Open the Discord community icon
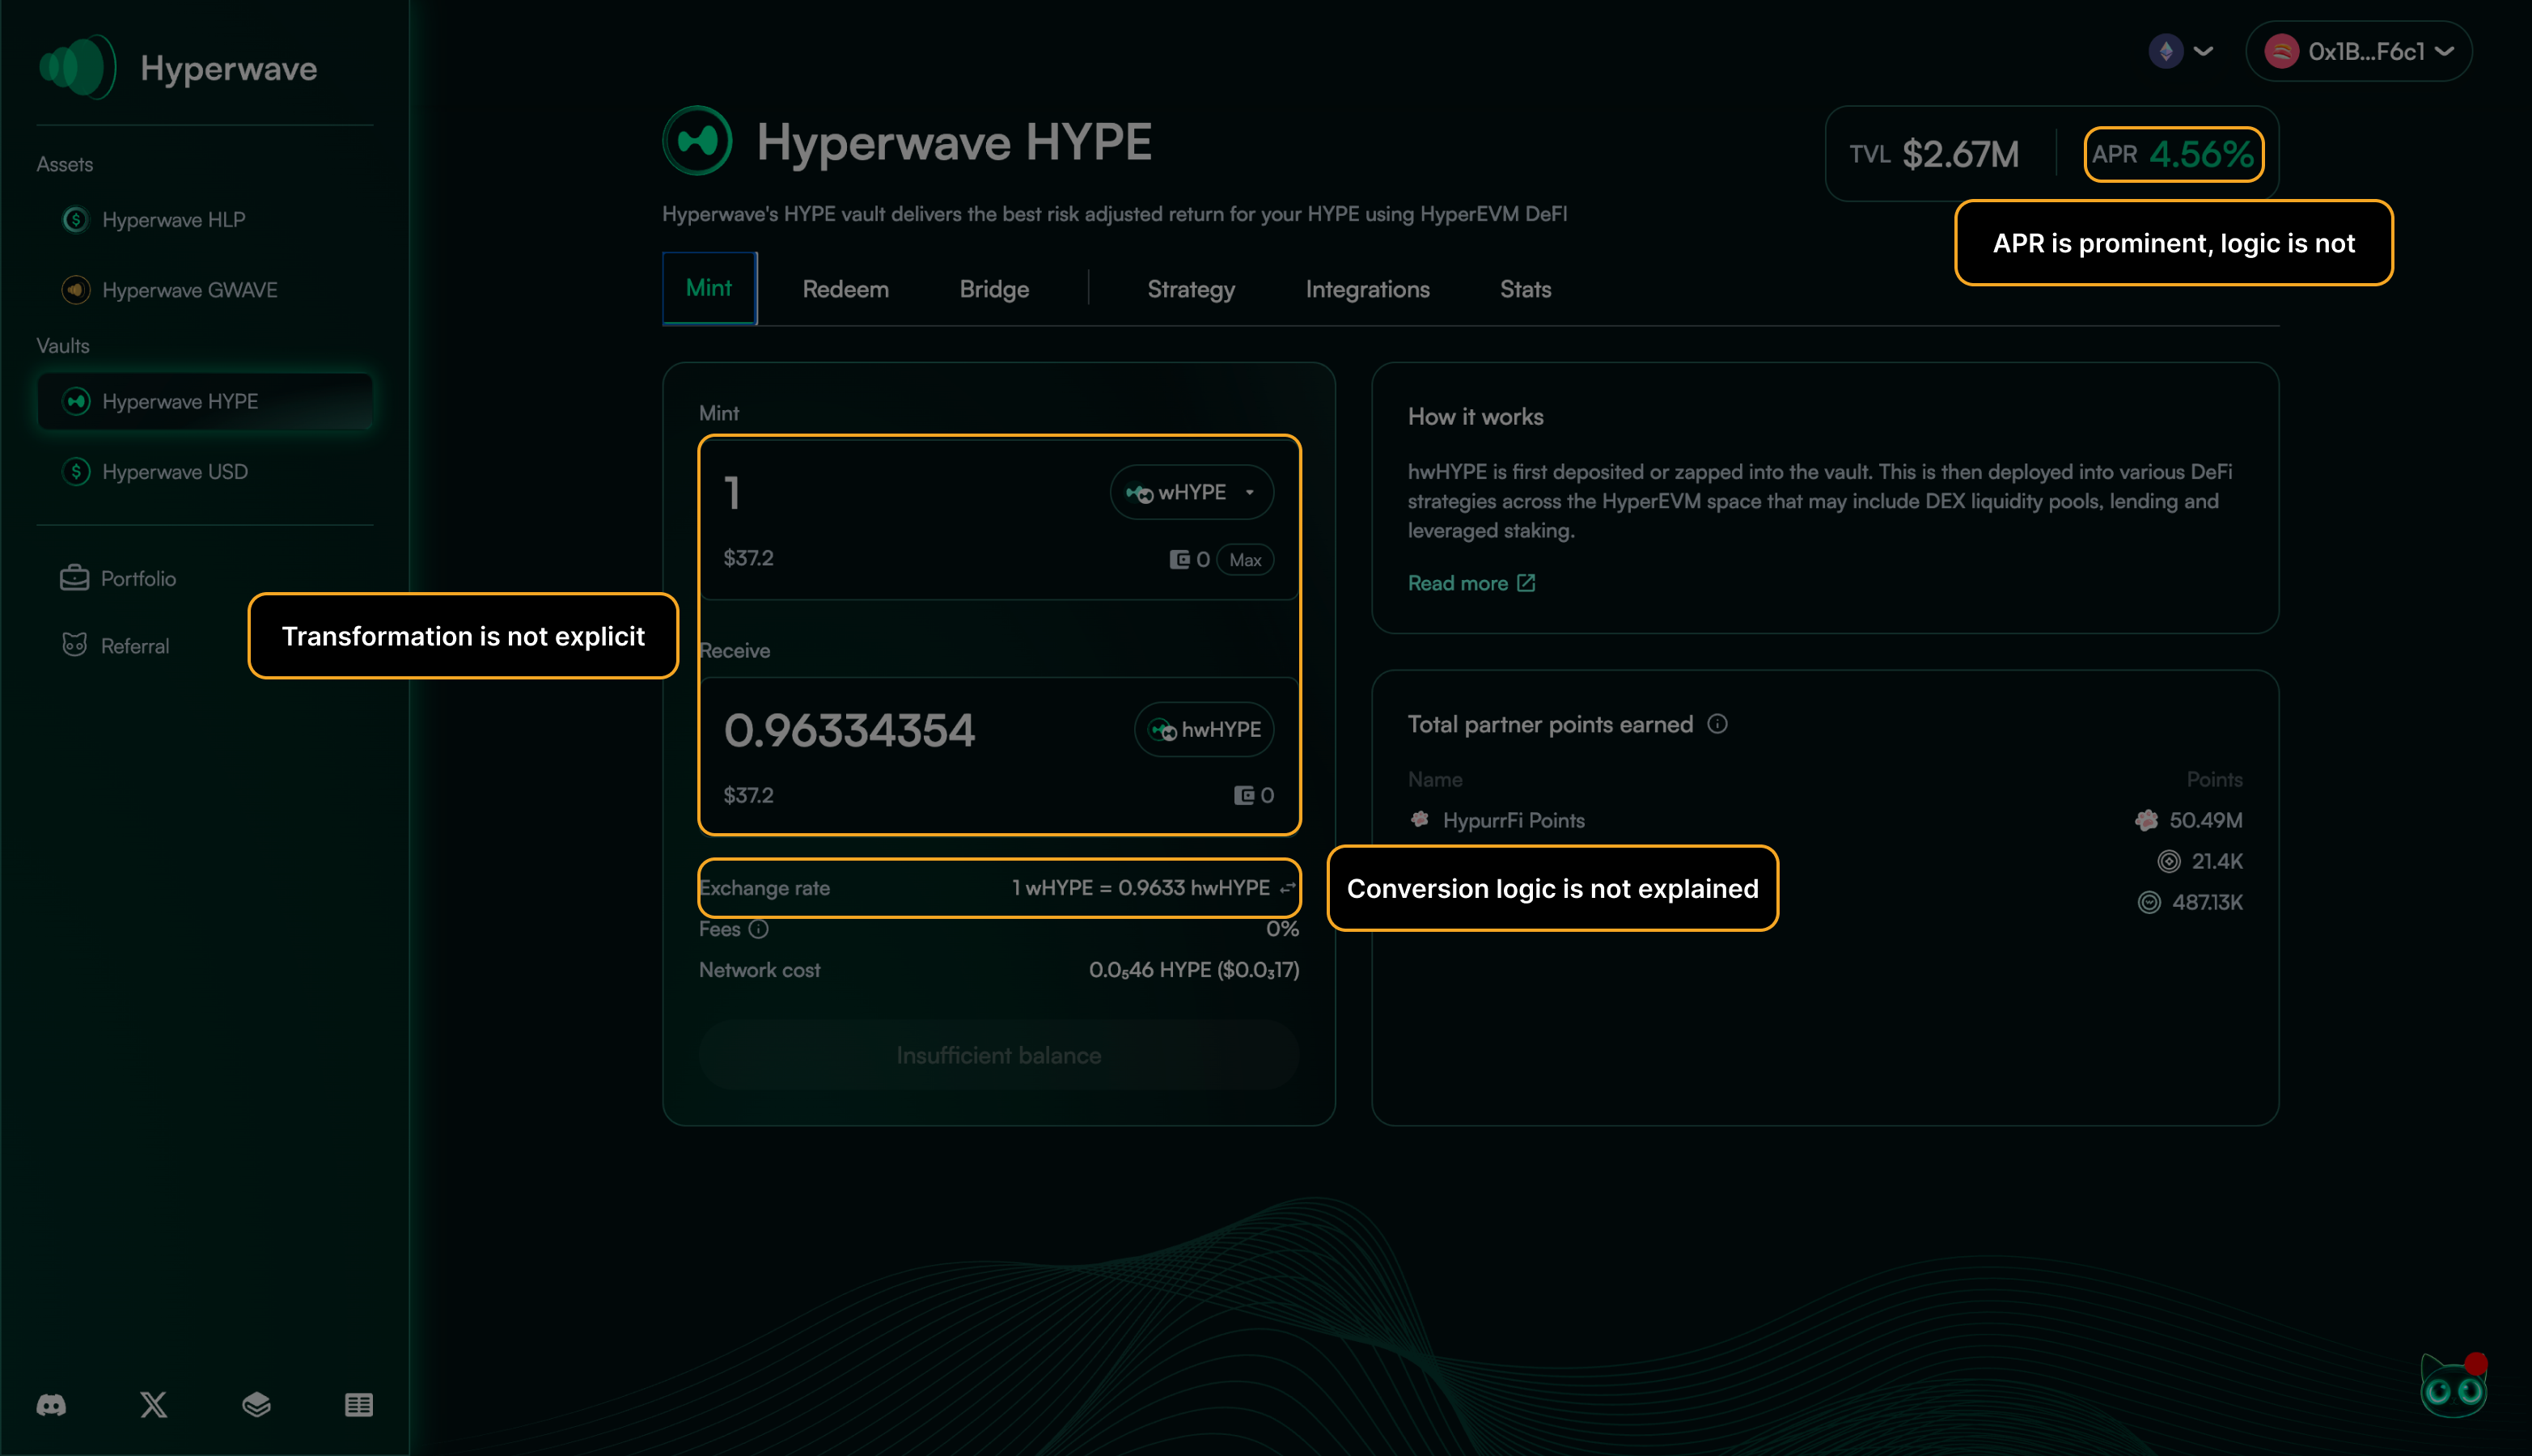The width and height of the screenshot is (2532, 1456). click(52, 1404)
